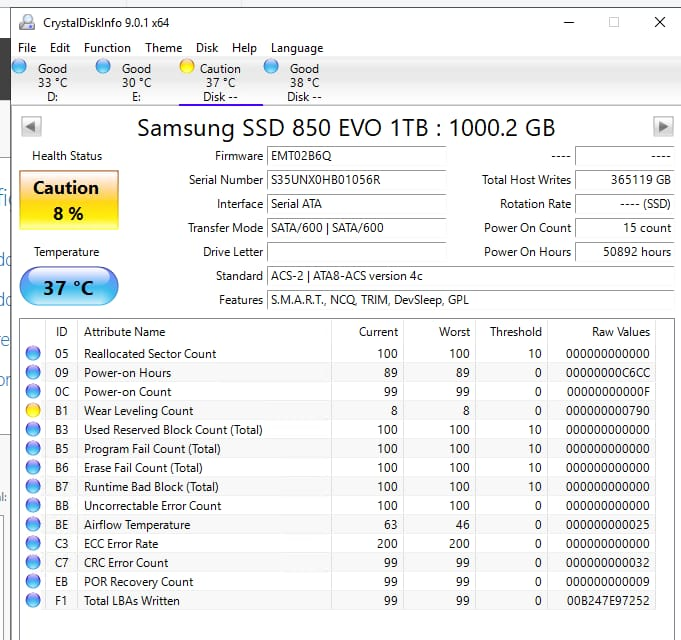This screenshot has height=640, width=681.
Task: Click the Erase Fail Count status orb
Action: (33, 467)
